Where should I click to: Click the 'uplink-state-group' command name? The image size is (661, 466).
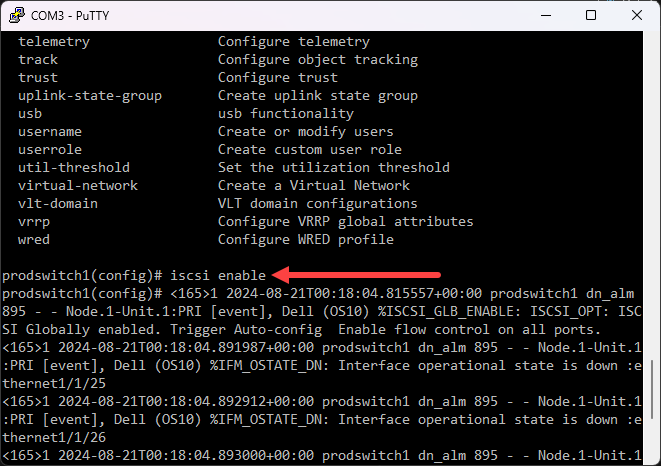[x=90, y=96]
